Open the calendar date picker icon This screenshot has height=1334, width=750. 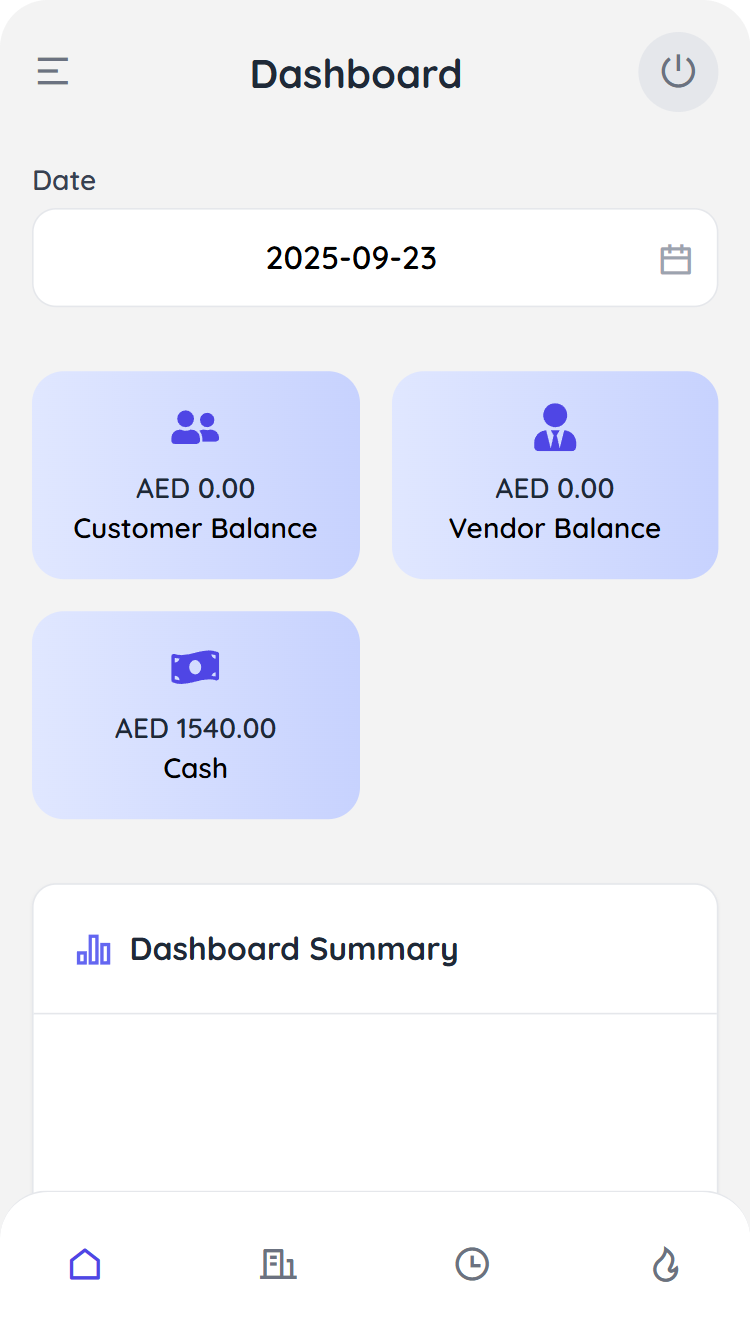675,259
